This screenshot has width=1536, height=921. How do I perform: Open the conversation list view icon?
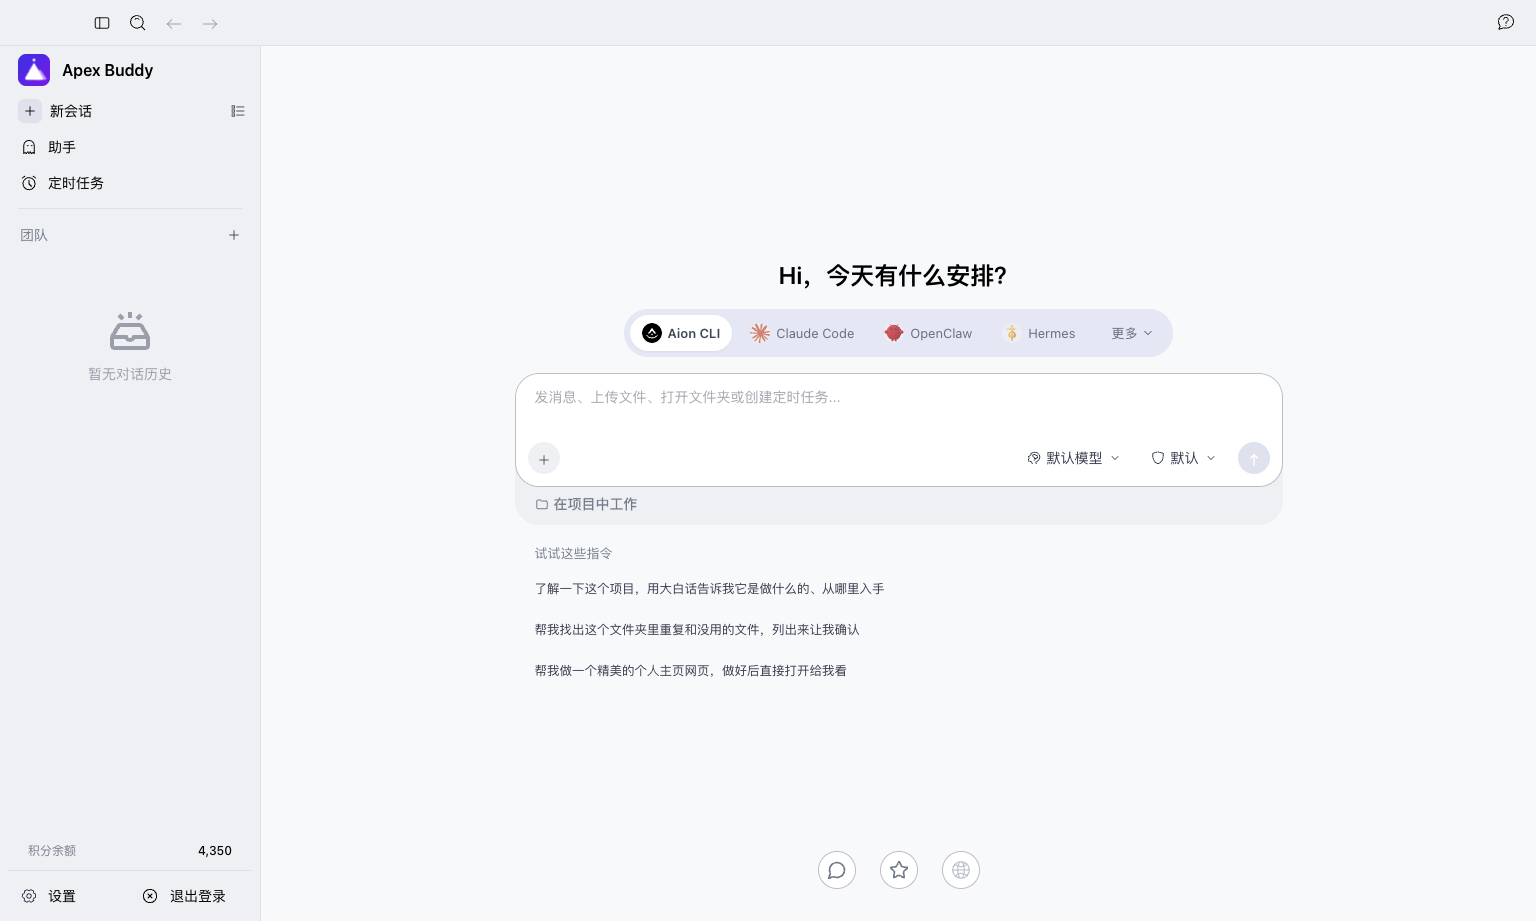pyautogui.click(x=238, y=111)
